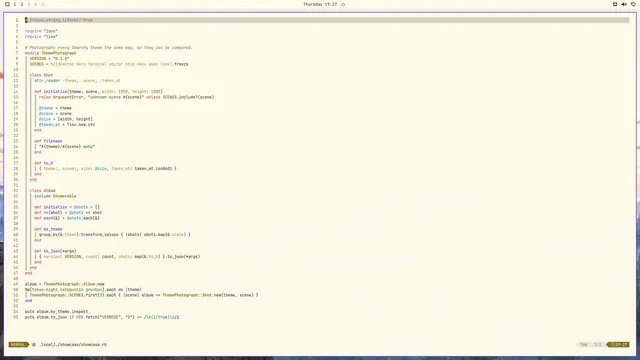Click the update indicator icon beside the clock
The height and width of the screenshot is (360, 640).
click(x=343, y=4)
